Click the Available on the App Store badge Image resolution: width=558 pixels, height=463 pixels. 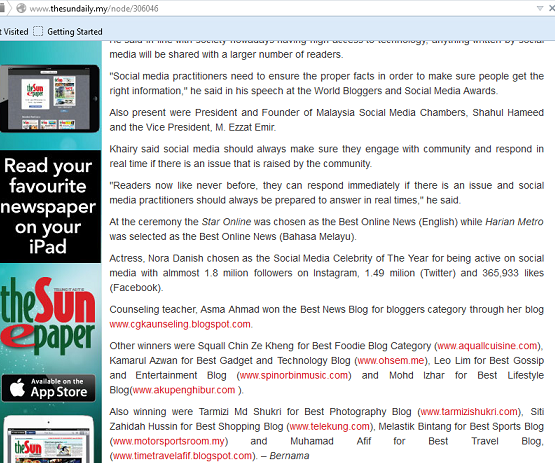click(49, 388)
